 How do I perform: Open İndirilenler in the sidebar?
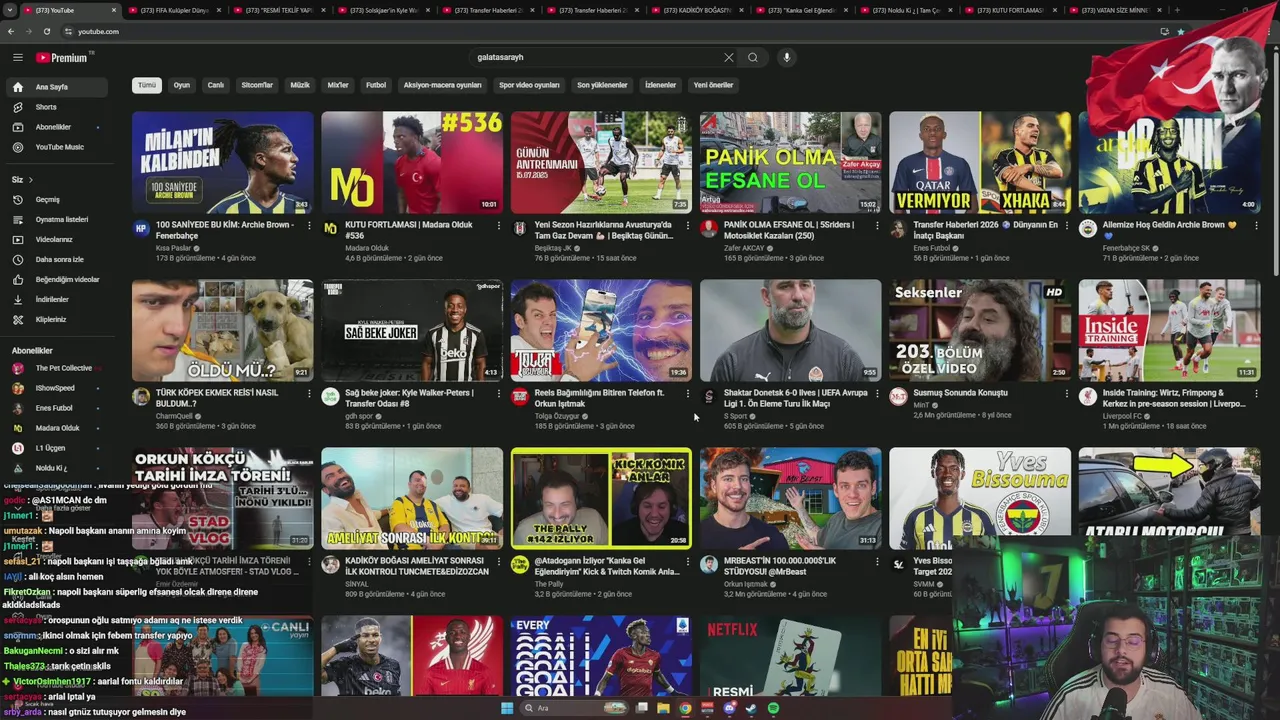pos(56,299)
